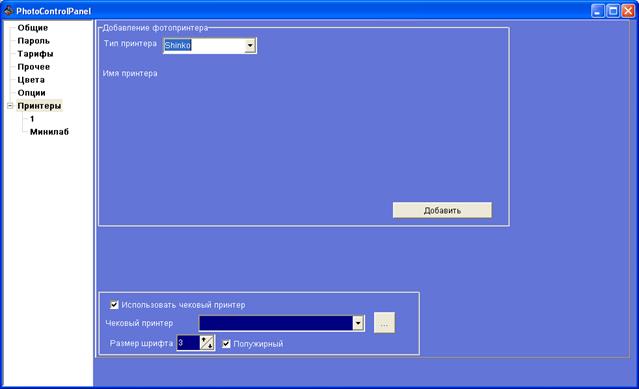Select printer 1 under Принтеры
639x389 pixels.
tap(32, 119)
